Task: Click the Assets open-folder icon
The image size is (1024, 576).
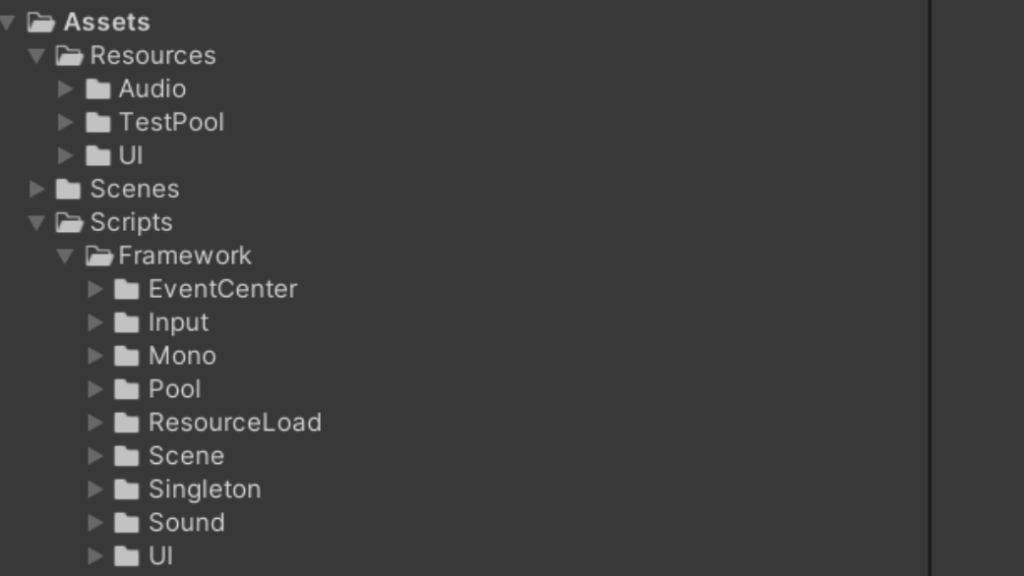Action: coord(41,22)
